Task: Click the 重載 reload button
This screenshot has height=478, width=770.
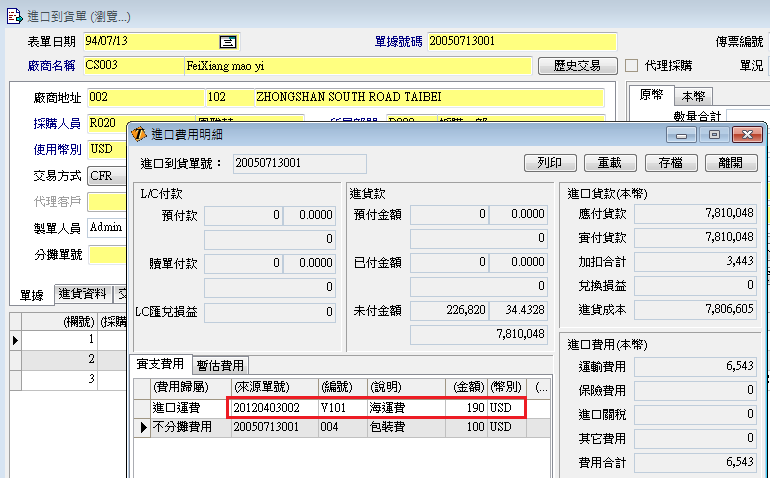Action: click(610, 163)
